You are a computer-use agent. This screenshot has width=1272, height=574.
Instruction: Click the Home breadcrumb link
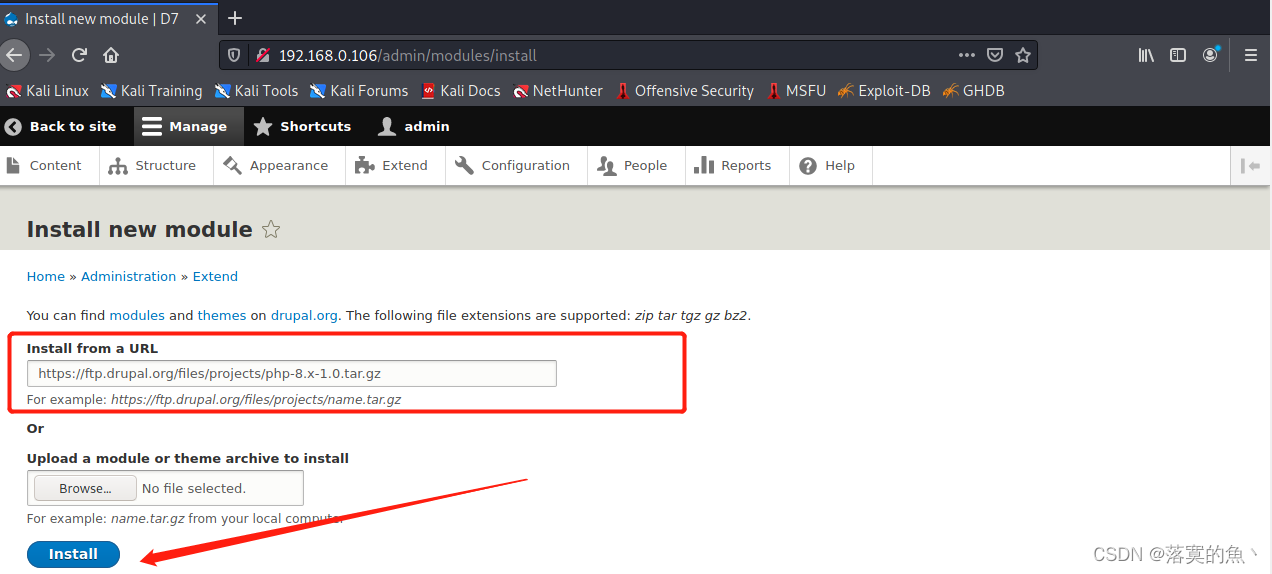coord(46,276)
